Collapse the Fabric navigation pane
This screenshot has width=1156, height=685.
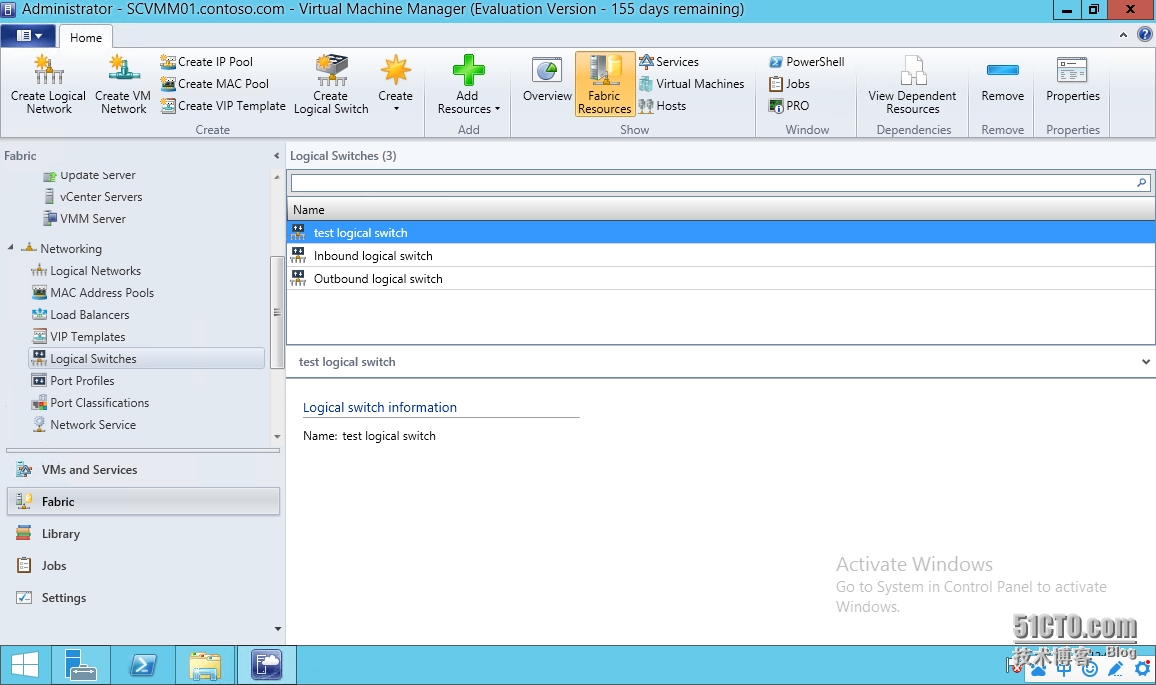tap(276, 156)
